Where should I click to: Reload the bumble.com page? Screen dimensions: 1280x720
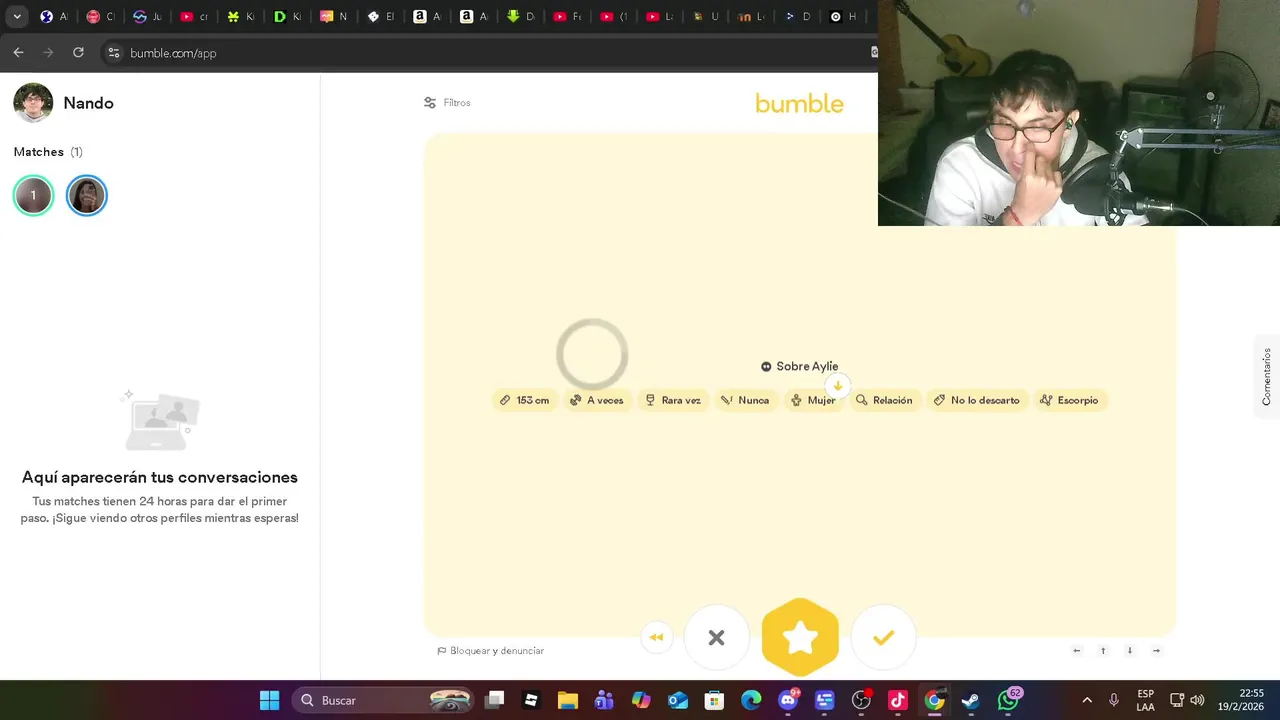point(78,53)
